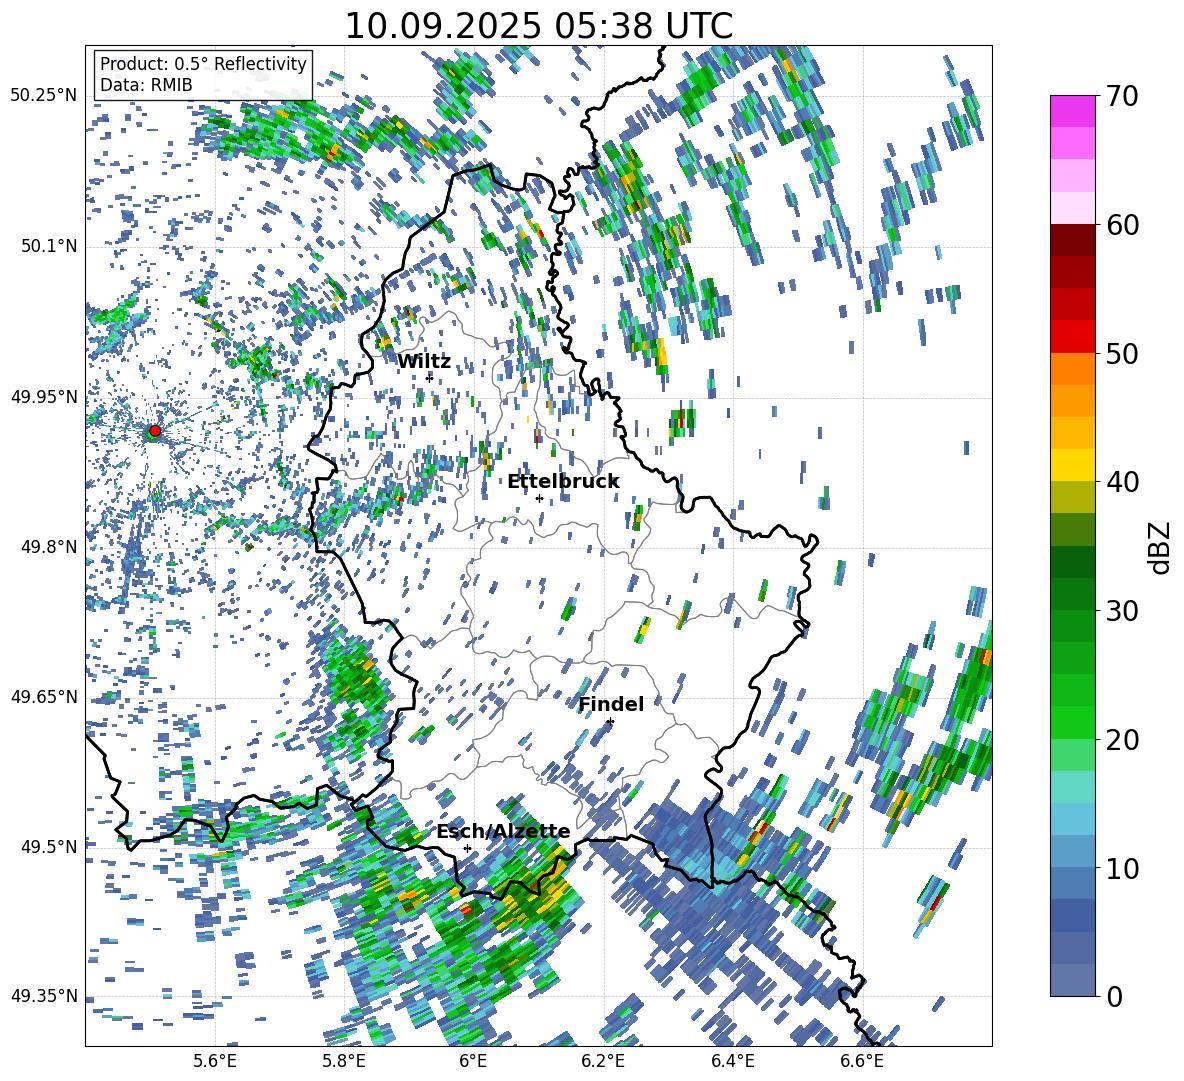Click the colorbar tick label 30
The width and height of the screenshot is (1184, 1081).
pos(1122,610)
